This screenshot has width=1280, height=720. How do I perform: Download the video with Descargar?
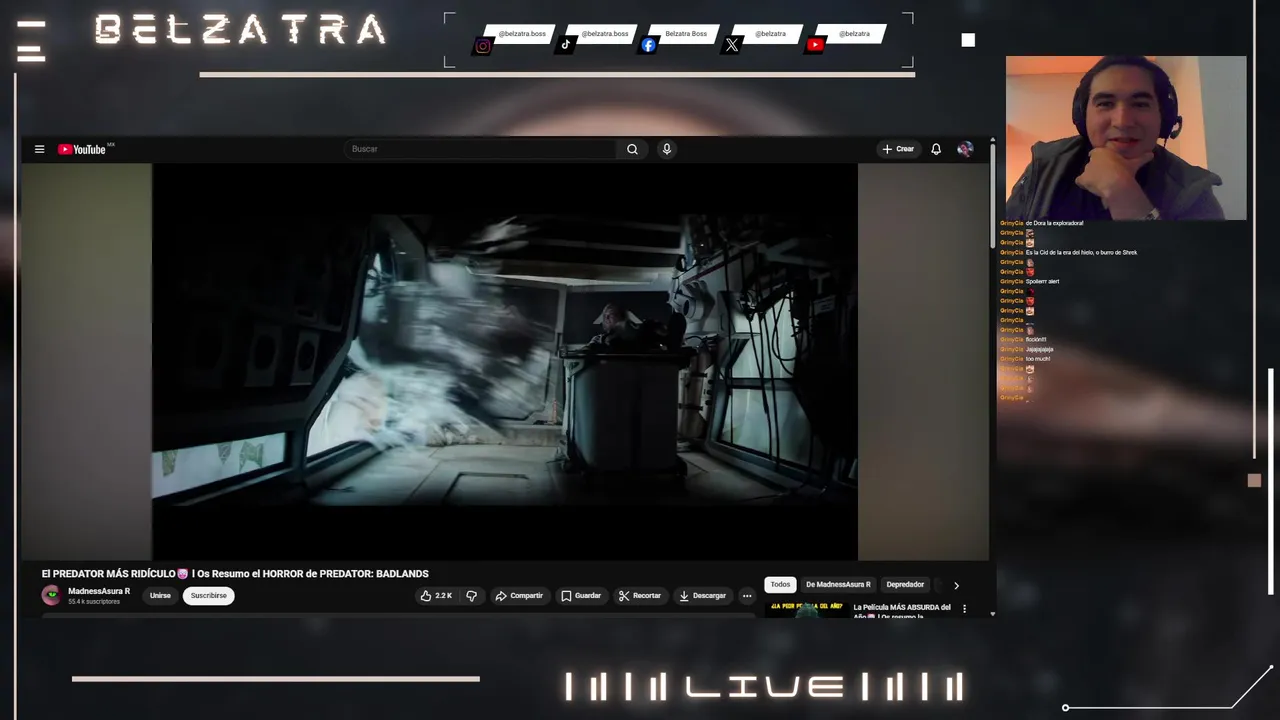(x=703, y=596)
